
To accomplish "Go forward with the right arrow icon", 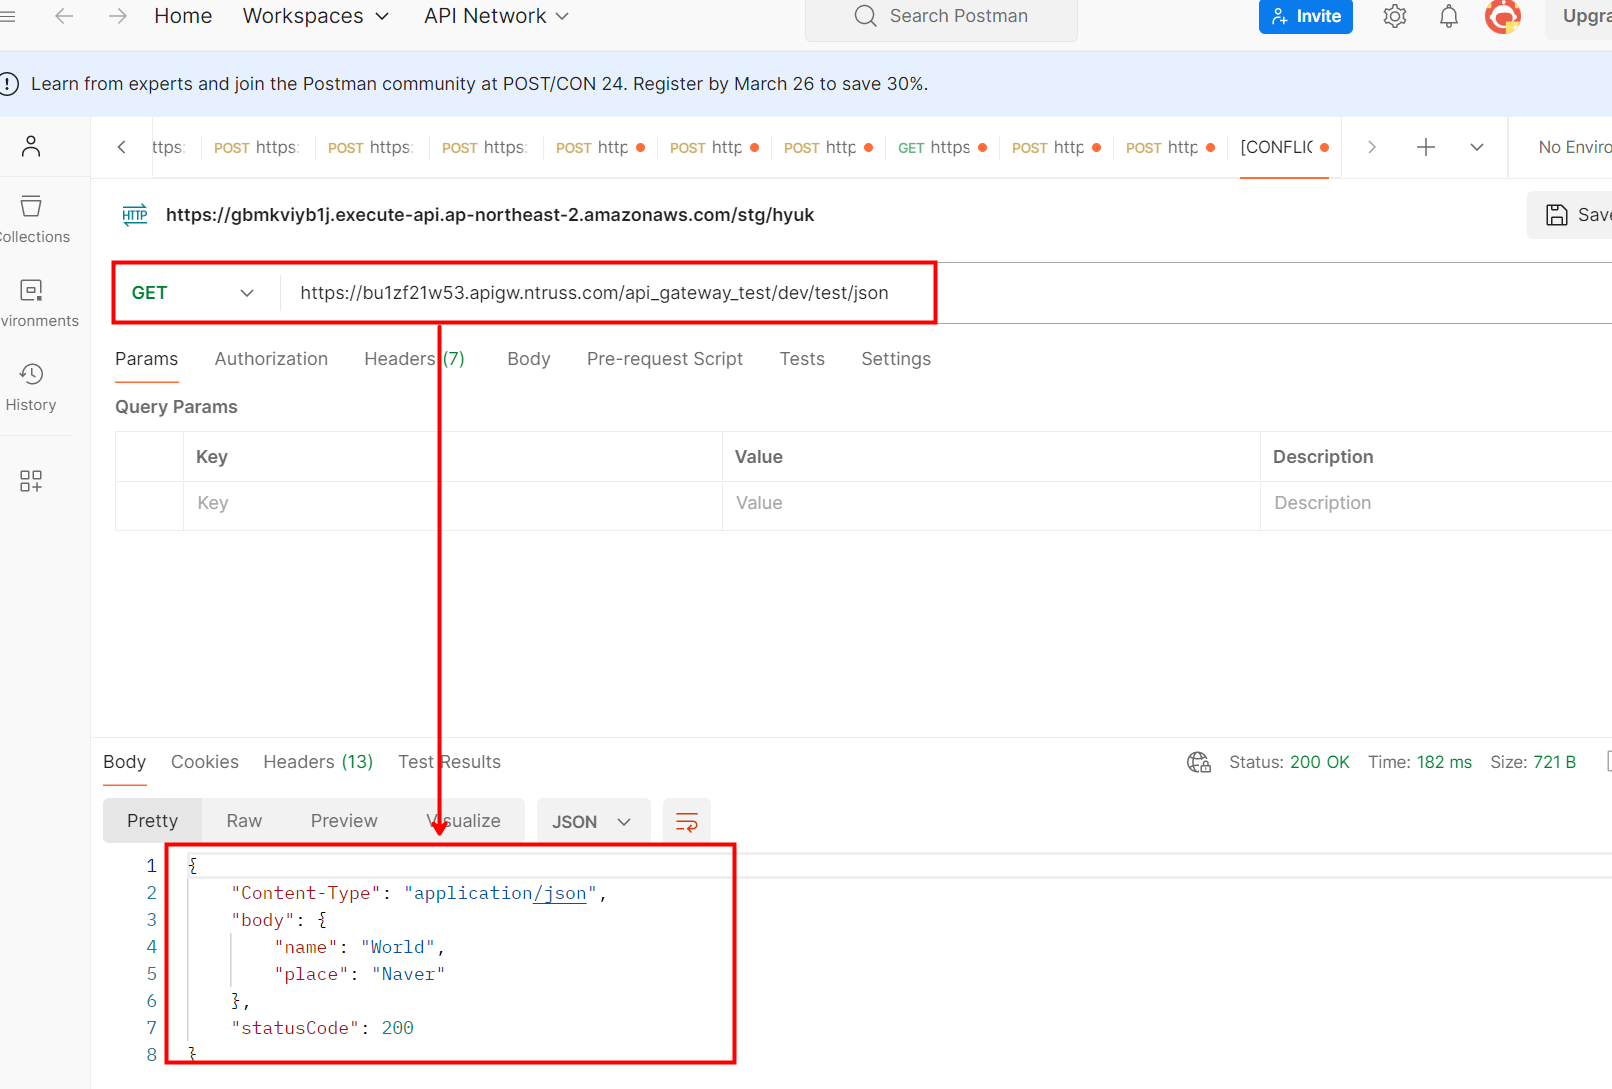I will click(118, 16).
